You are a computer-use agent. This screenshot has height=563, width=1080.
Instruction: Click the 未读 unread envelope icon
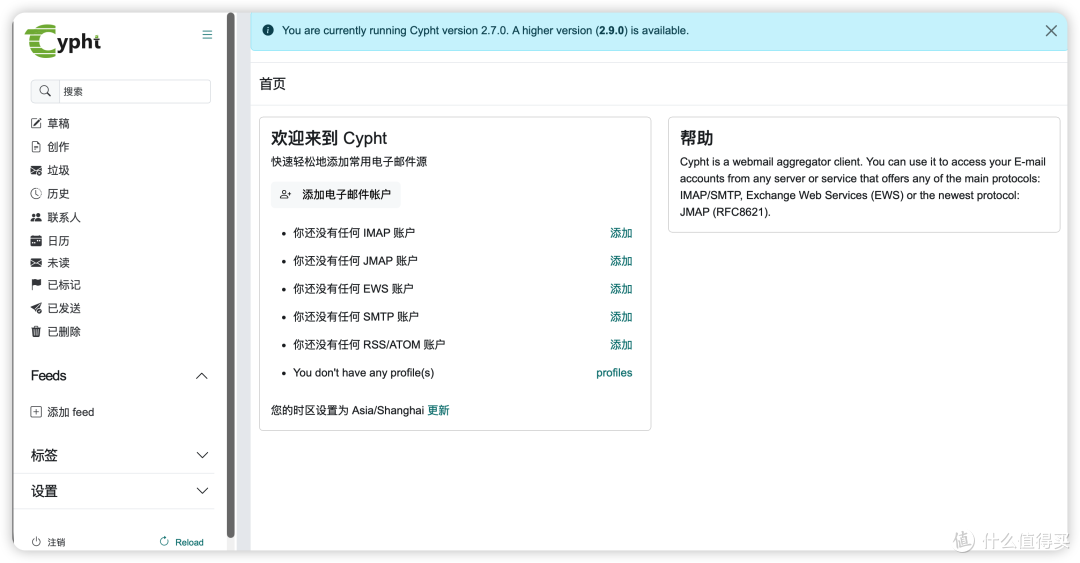point(36,263)
